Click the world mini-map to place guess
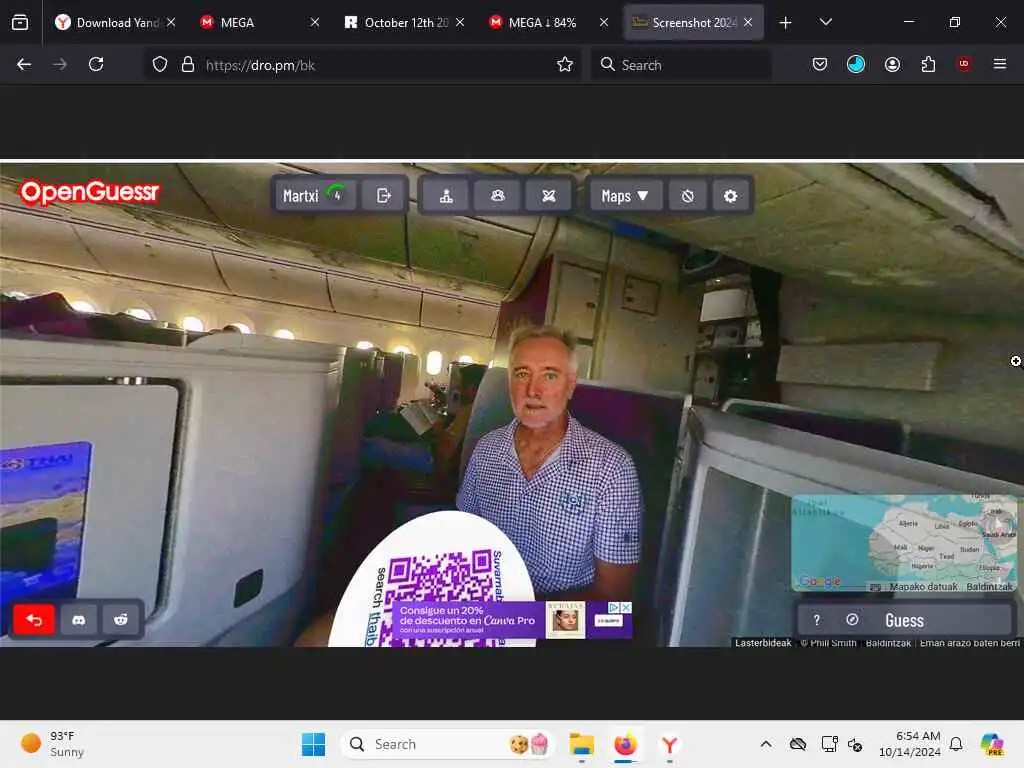Screen dimensions: 1024x768 point(904,543)
